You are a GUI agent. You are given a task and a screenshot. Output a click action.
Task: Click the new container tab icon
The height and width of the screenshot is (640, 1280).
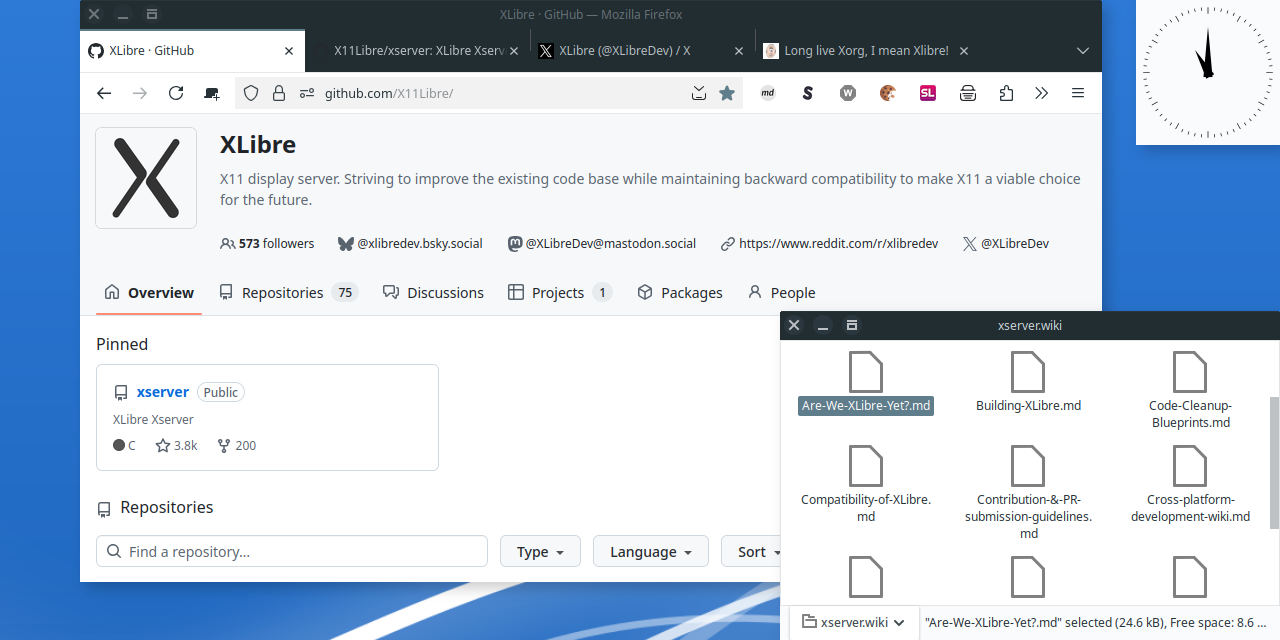point(212,93)
